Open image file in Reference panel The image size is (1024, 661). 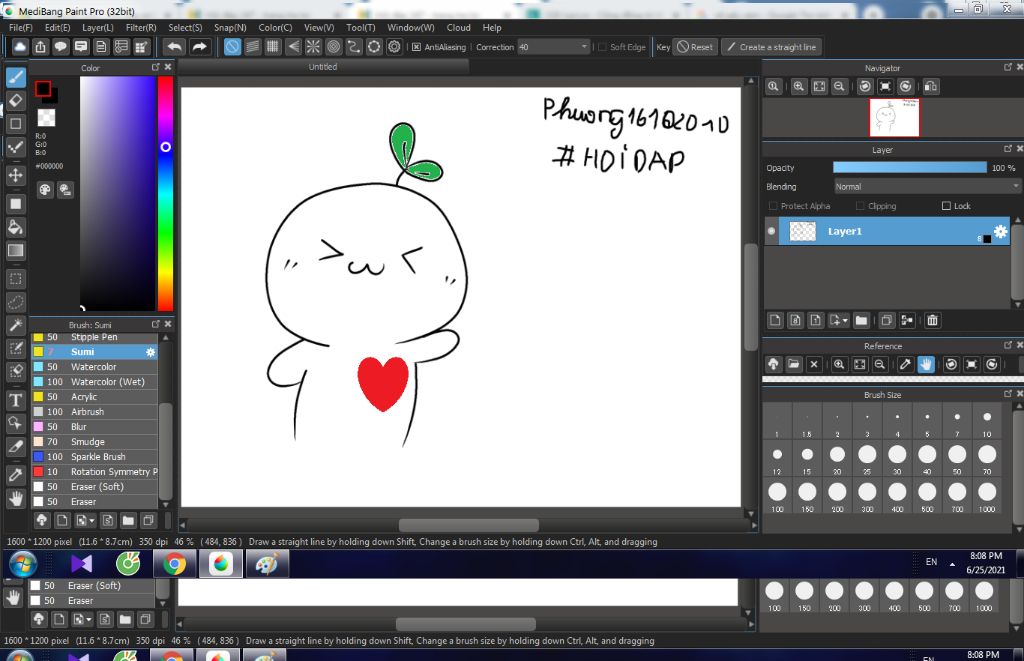coord(793,364)
